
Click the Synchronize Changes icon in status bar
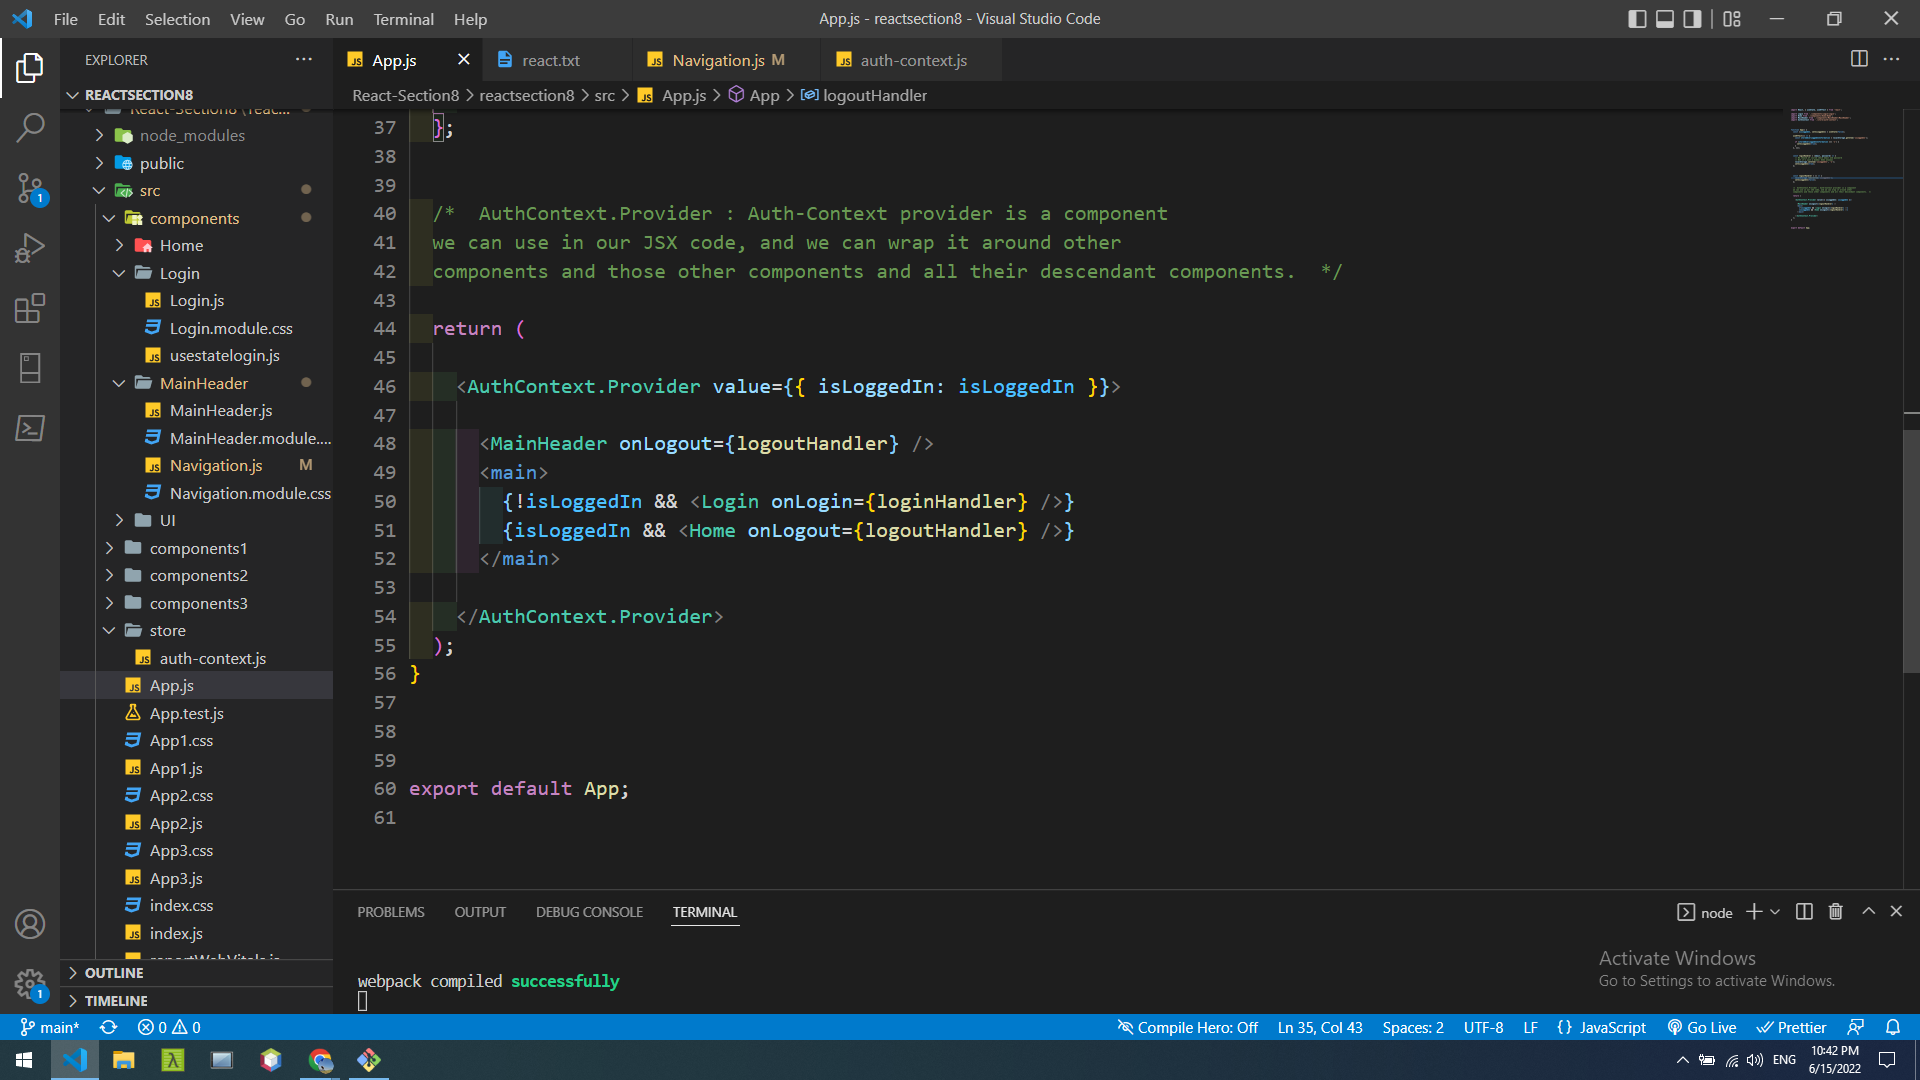[x=108, y=1027]
